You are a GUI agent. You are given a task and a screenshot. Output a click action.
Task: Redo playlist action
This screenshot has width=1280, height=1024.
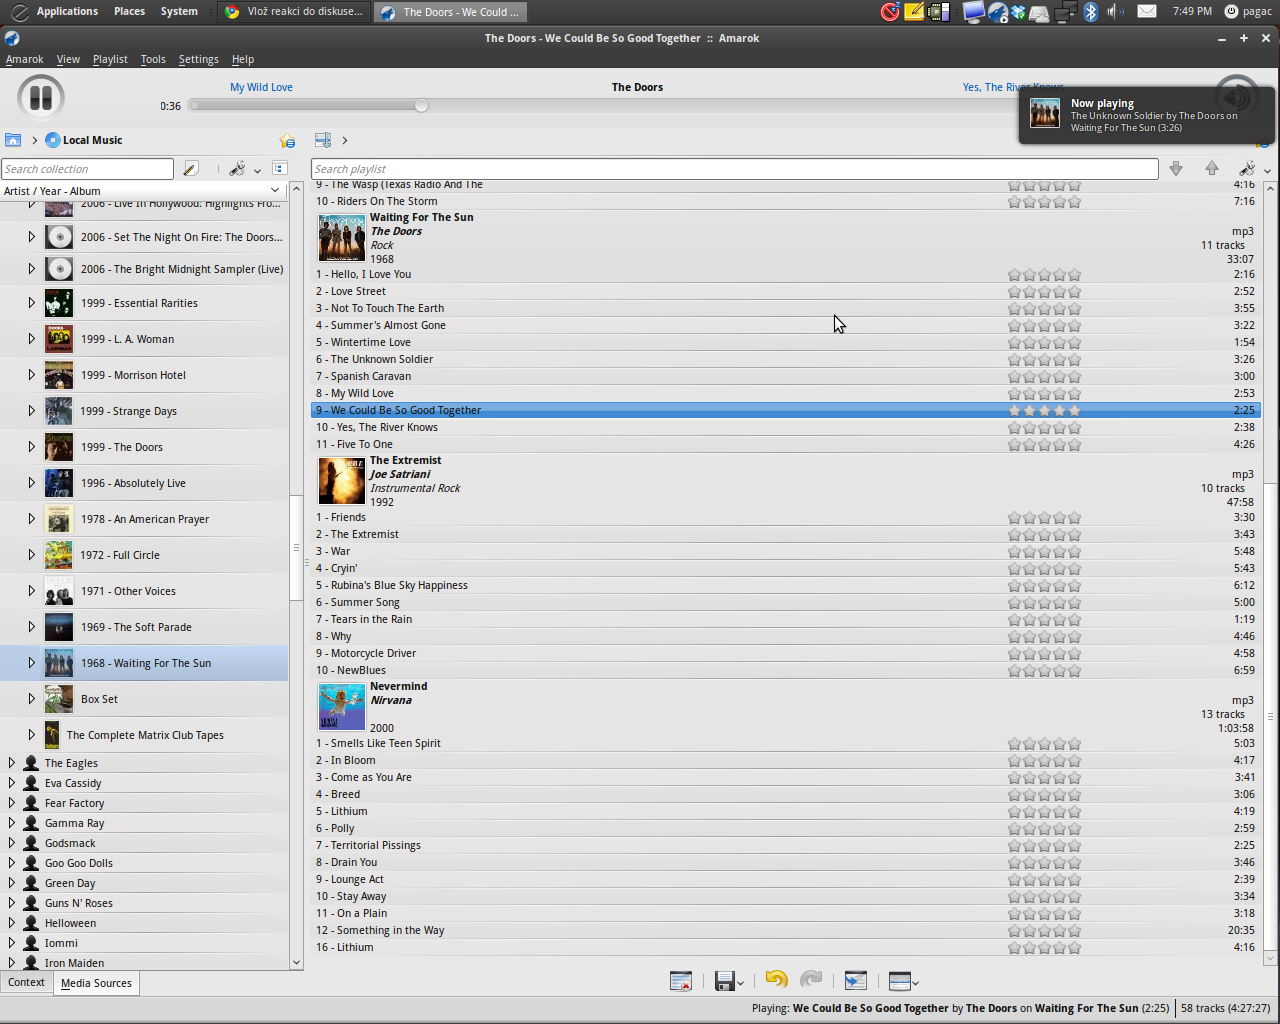pos(811,980)
